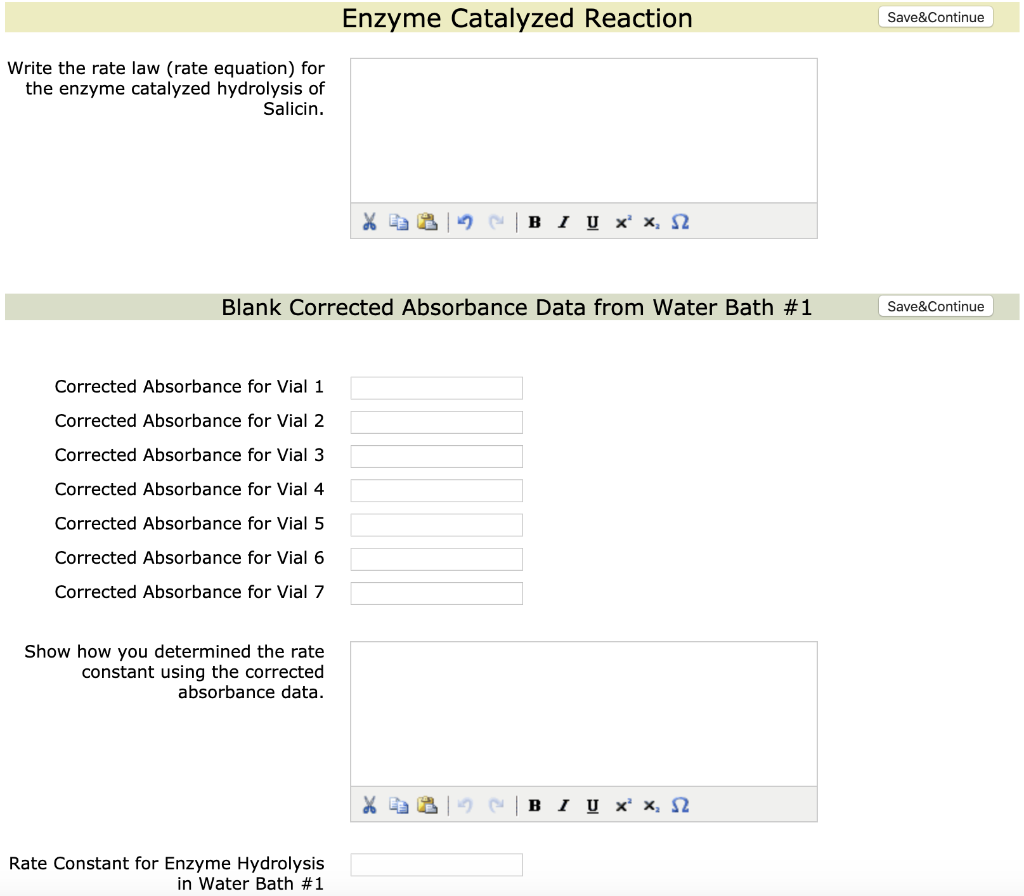Click Paste icon in rate constant explanation editor
1024x896 pixels.
(427, 805)
